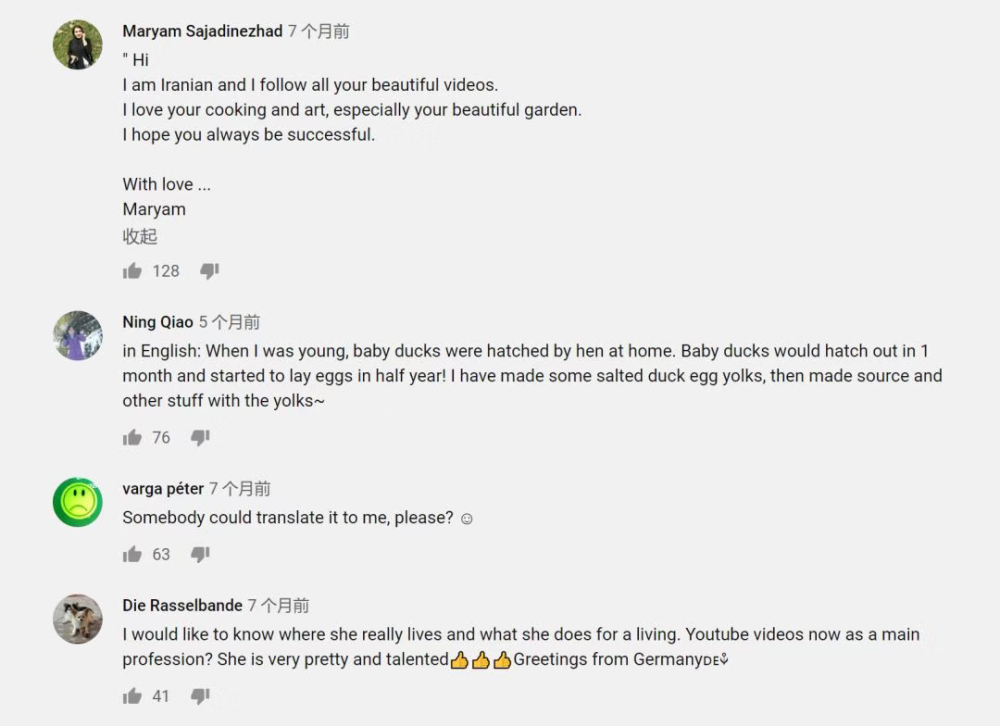Dislike Die Rasselbande's comment

coord(199,695)
